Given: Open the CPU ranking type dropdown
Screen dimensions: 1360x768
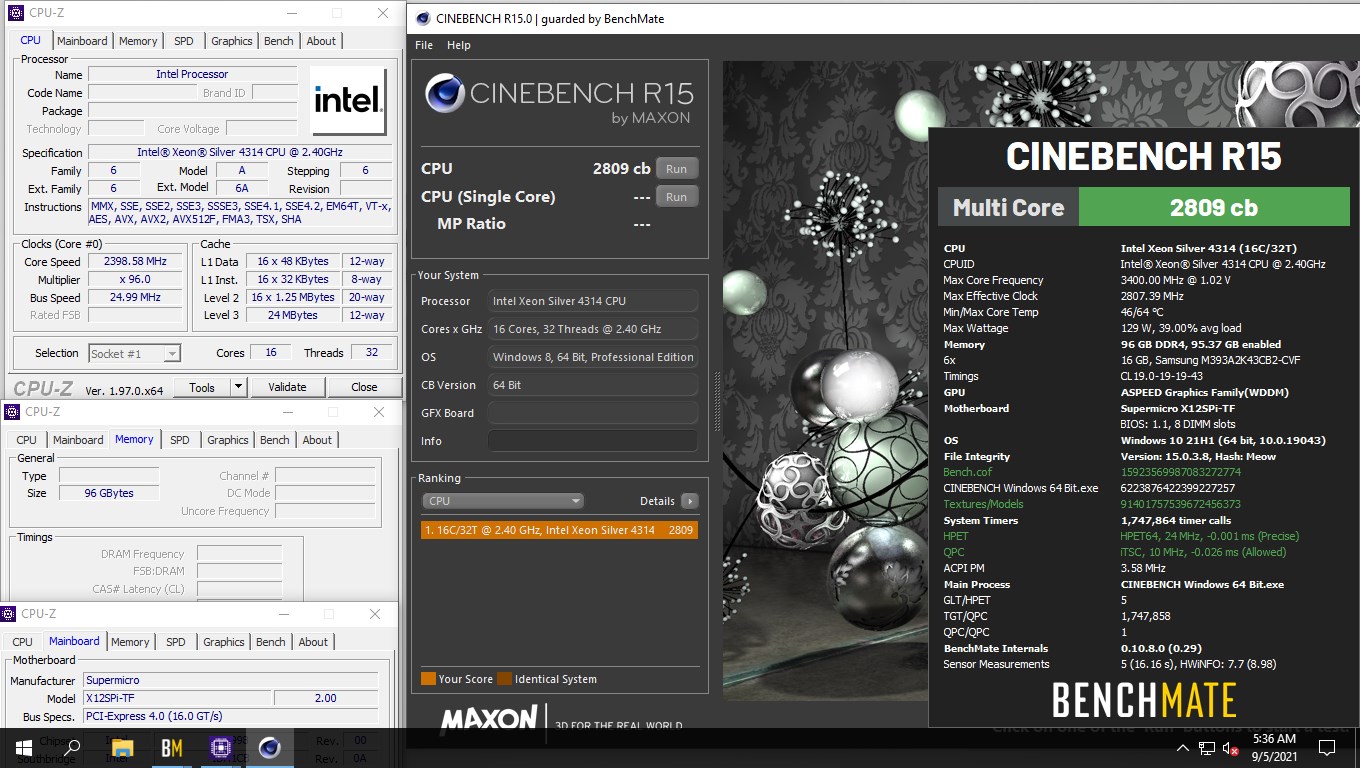Looking at the screenshot, I should [x=503, y=501].
